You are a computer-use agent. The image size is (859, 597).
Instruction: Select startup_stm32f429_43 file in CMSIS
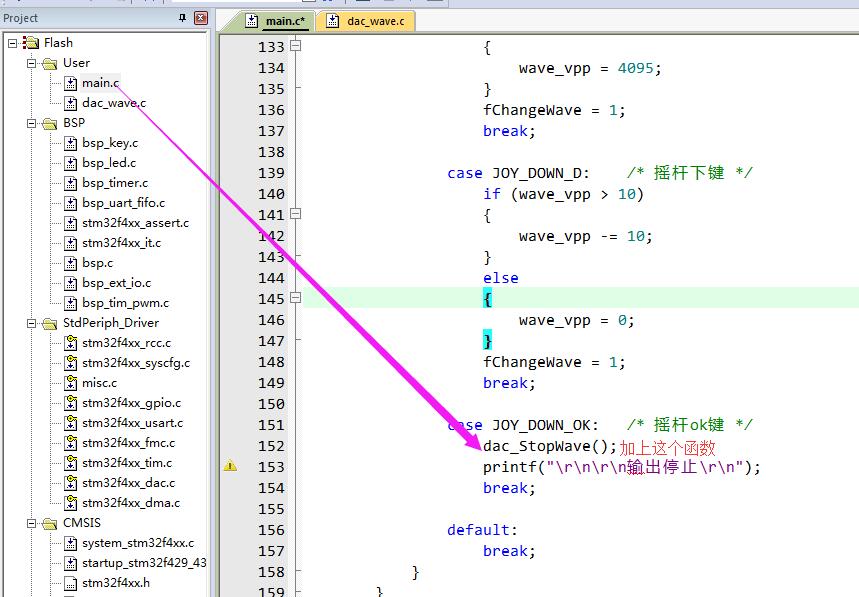pos(144,563)
